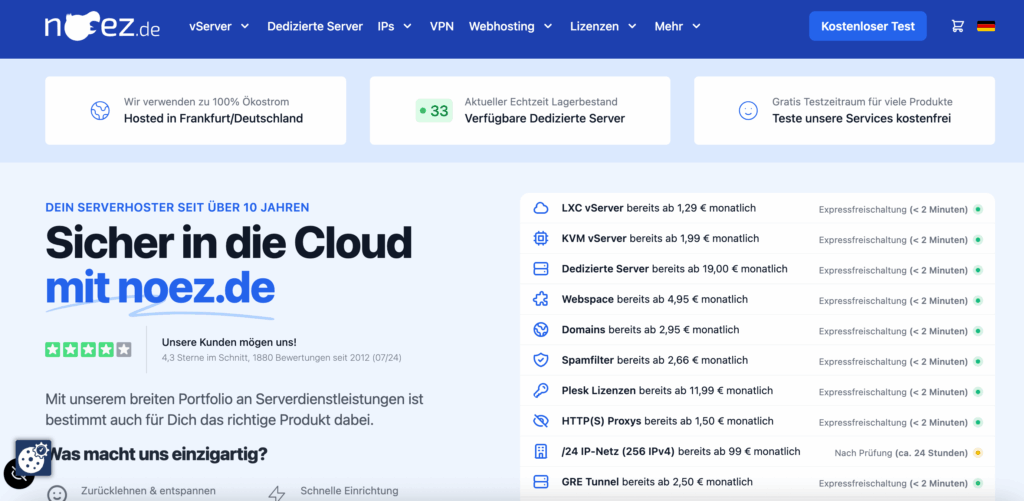Click the Kostenloser Test button
Screen dimensions: 1024x501
pos(867,27)
